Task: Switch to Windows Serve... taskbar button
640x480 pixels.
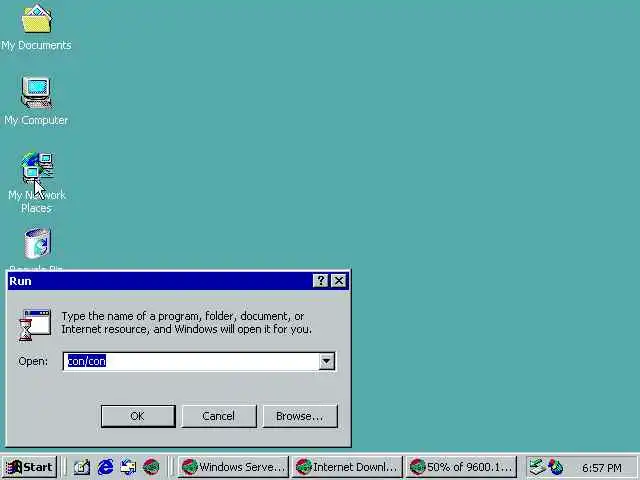Action: point(233,467)
